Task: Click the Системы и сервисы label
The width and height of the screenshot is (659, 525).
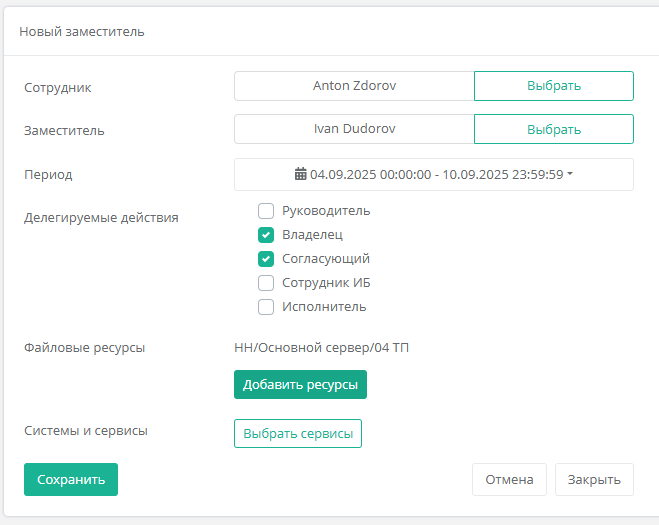Action: [86, 431]
